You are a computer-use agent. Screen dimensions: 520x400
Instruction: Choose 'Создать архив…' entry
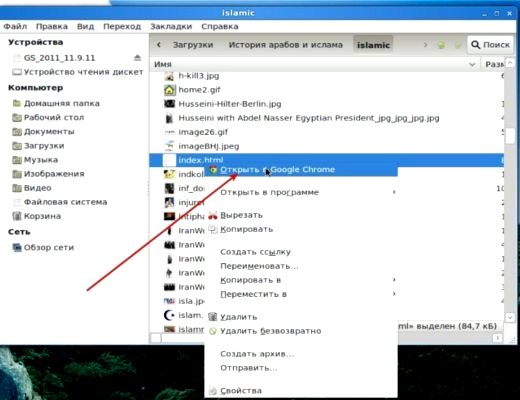(x=301, y=354)
